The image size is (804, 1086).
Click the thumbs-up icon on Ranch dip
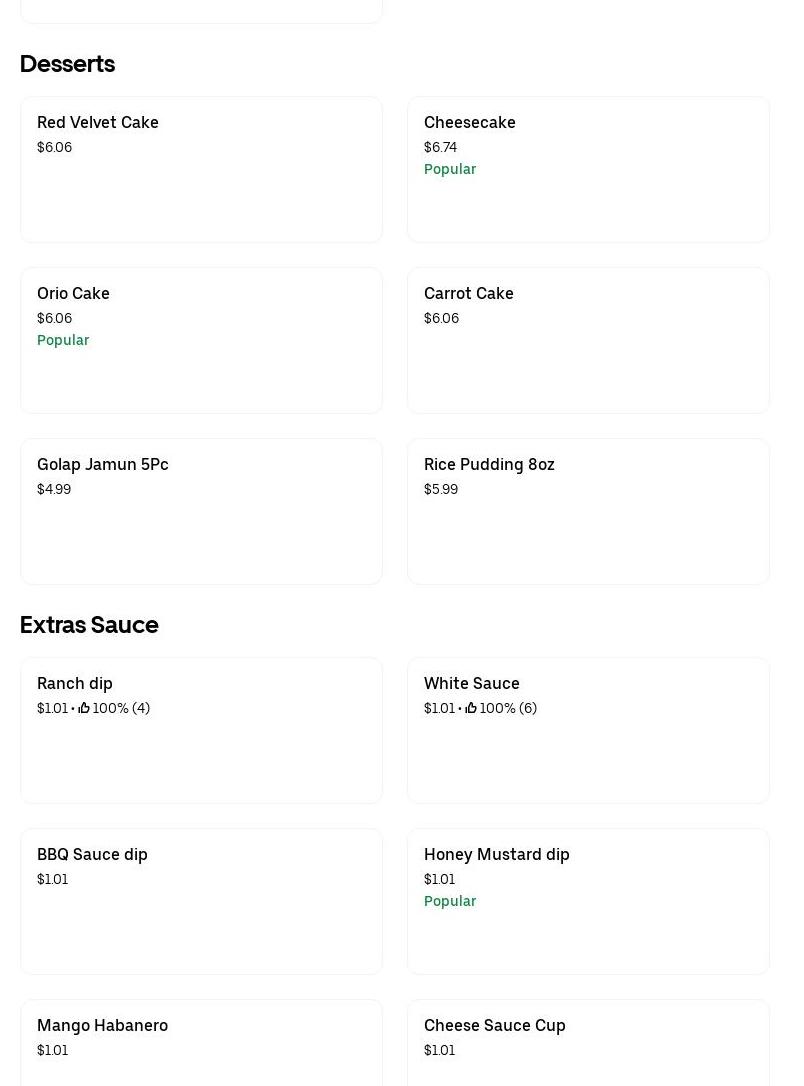(84, 708)
